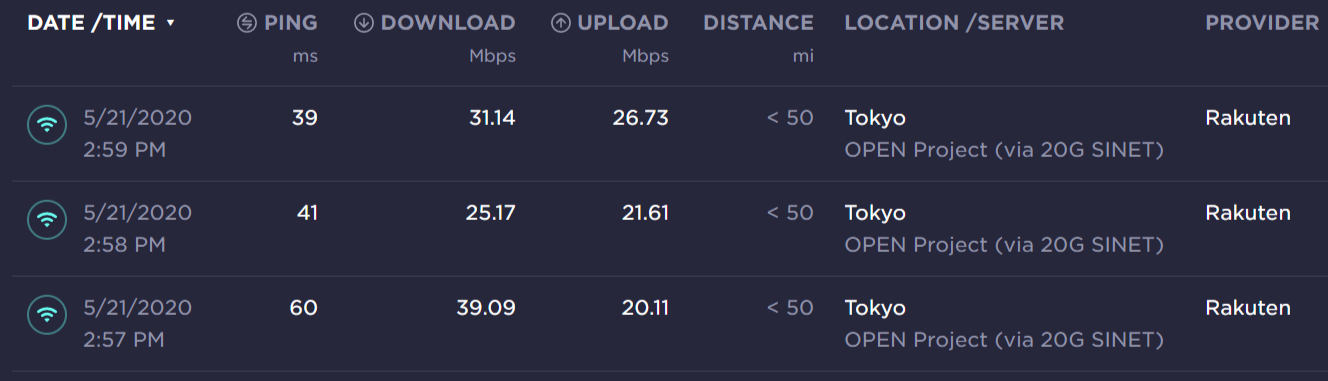
Task: Click Rakuten provider in the 2:59 PM row
Action: tap(1248, 118)
